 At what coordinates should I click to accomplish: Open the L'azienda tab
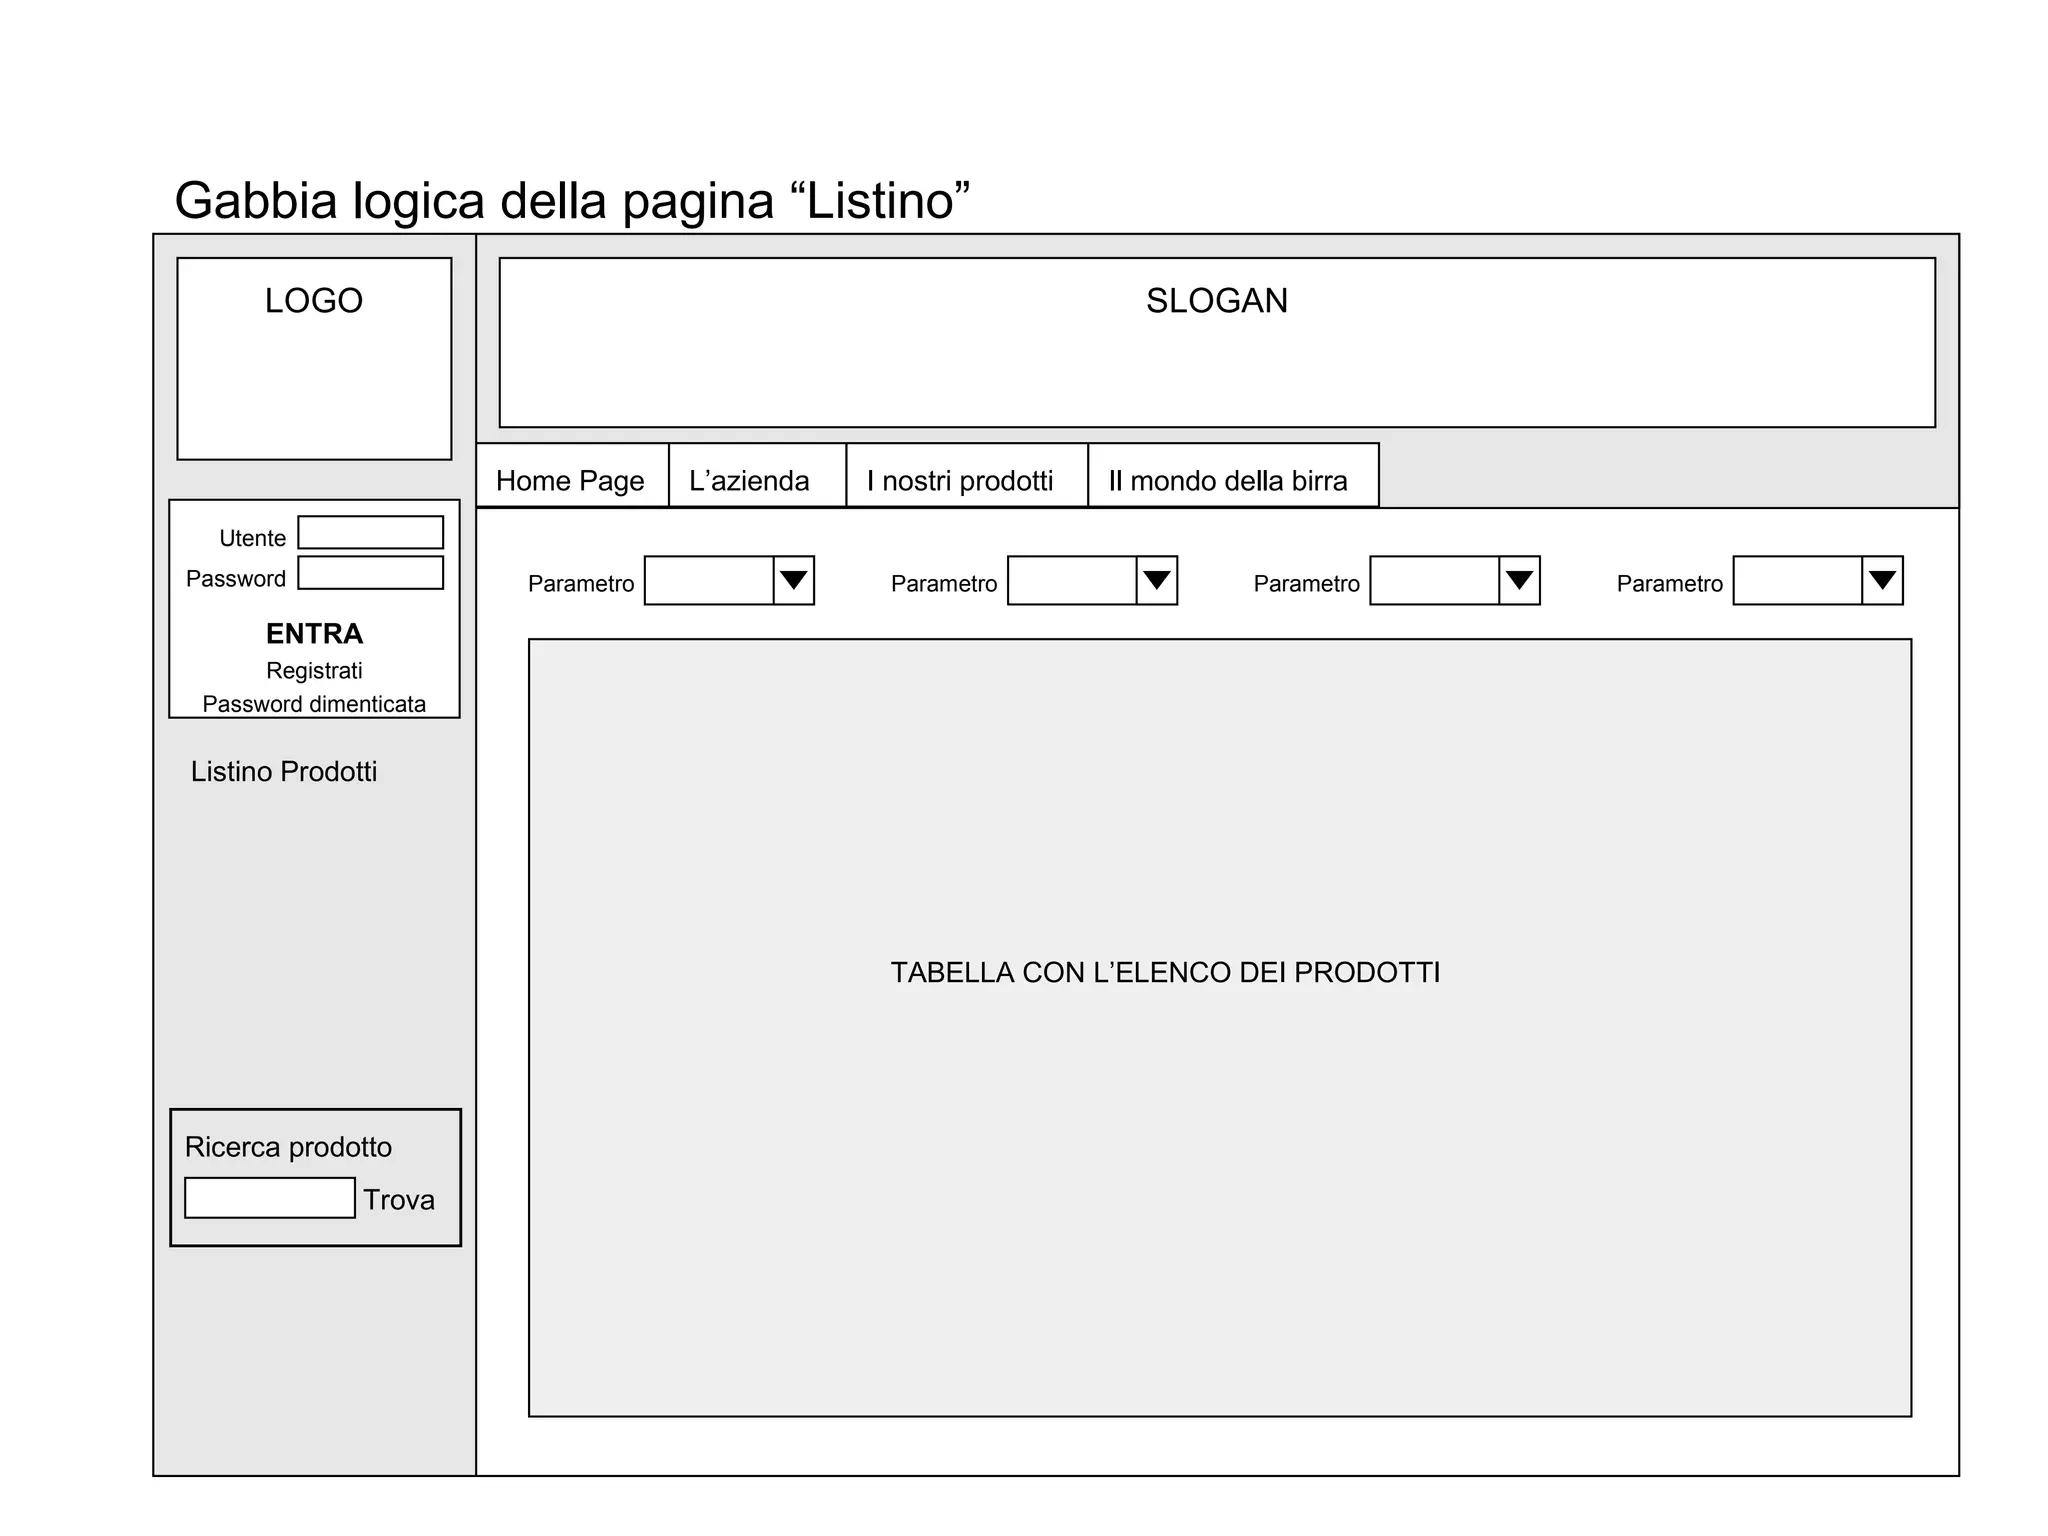click(x=757, y=476)
